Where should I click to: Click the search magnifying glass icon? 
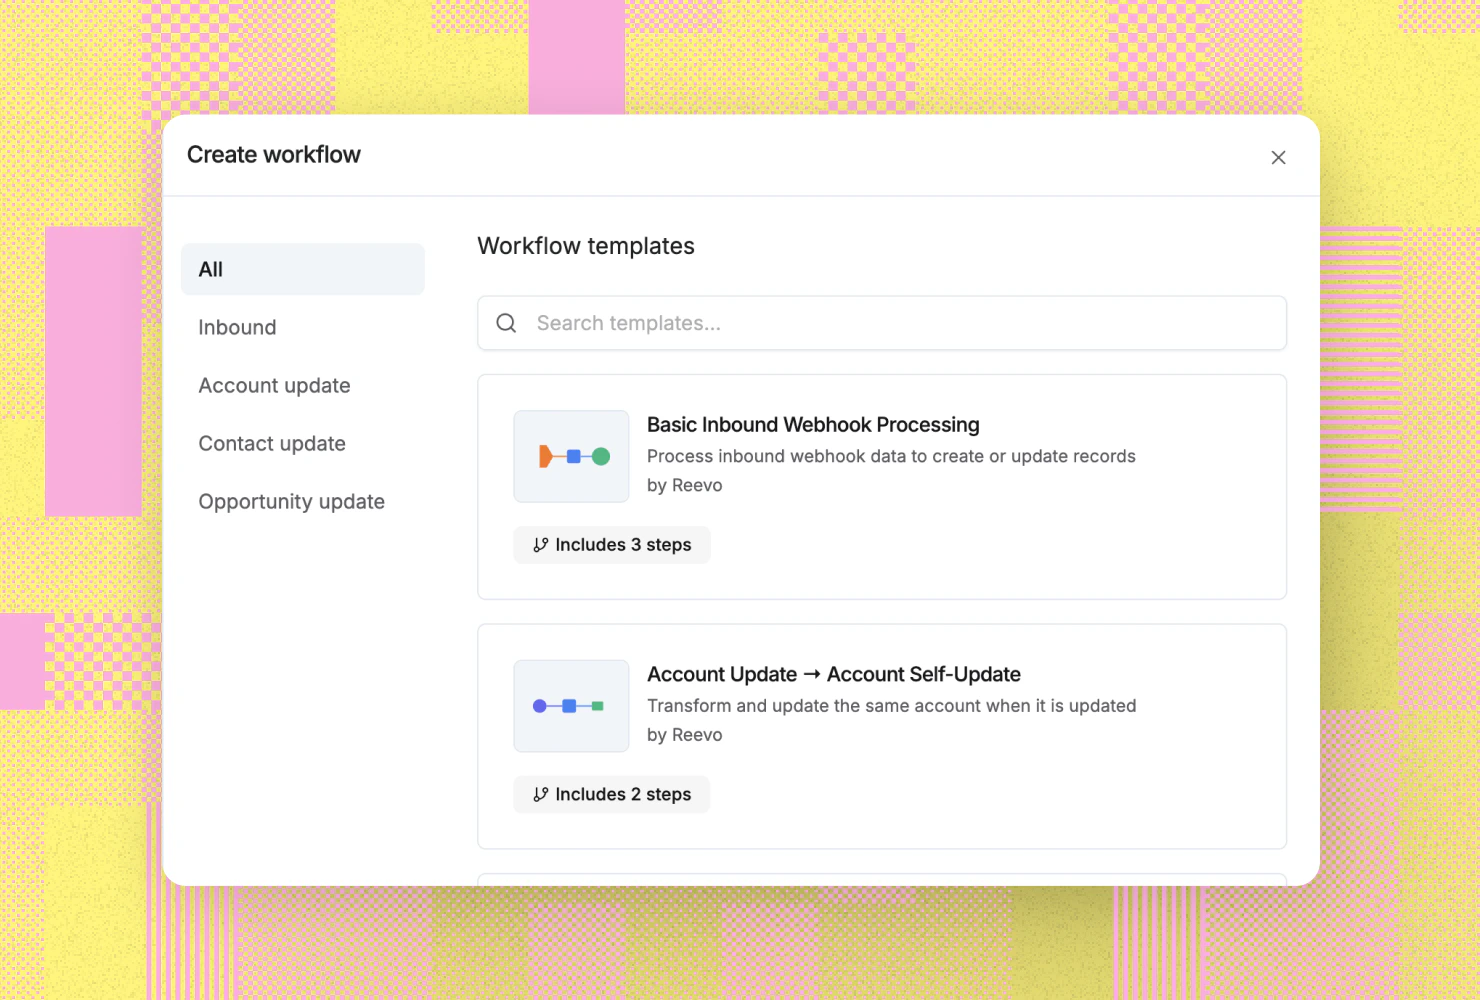click(506, 323)
